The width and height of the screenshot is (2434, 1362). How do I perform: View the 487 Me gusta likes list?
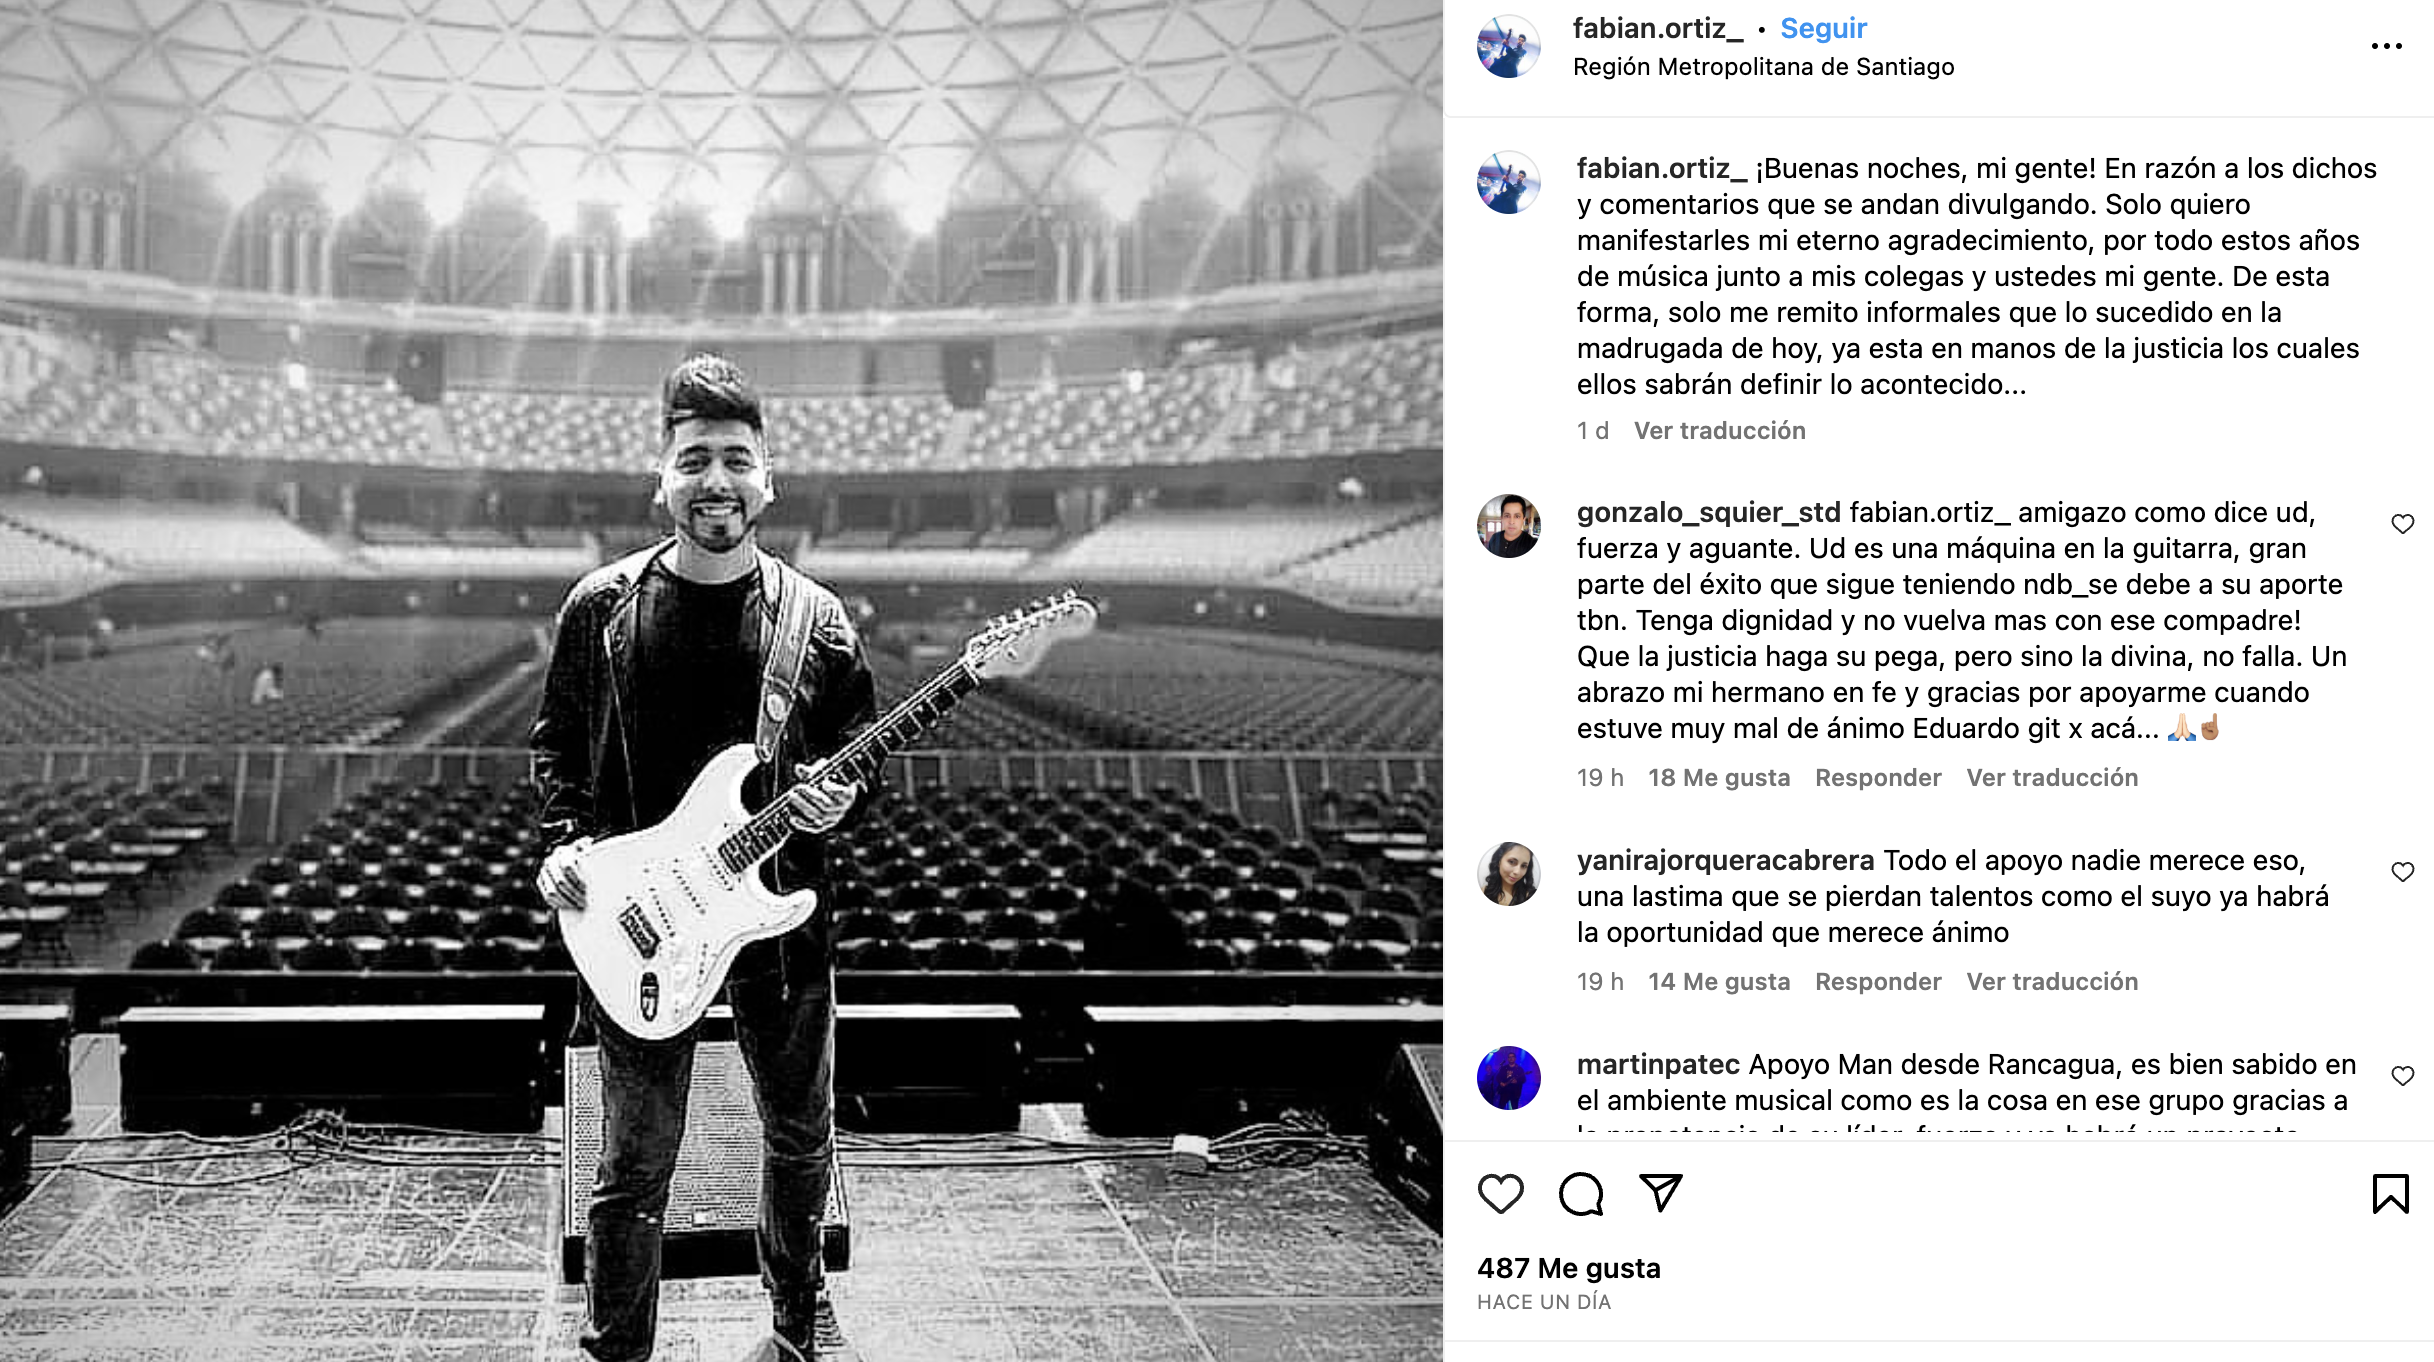coord(1568,1268)
